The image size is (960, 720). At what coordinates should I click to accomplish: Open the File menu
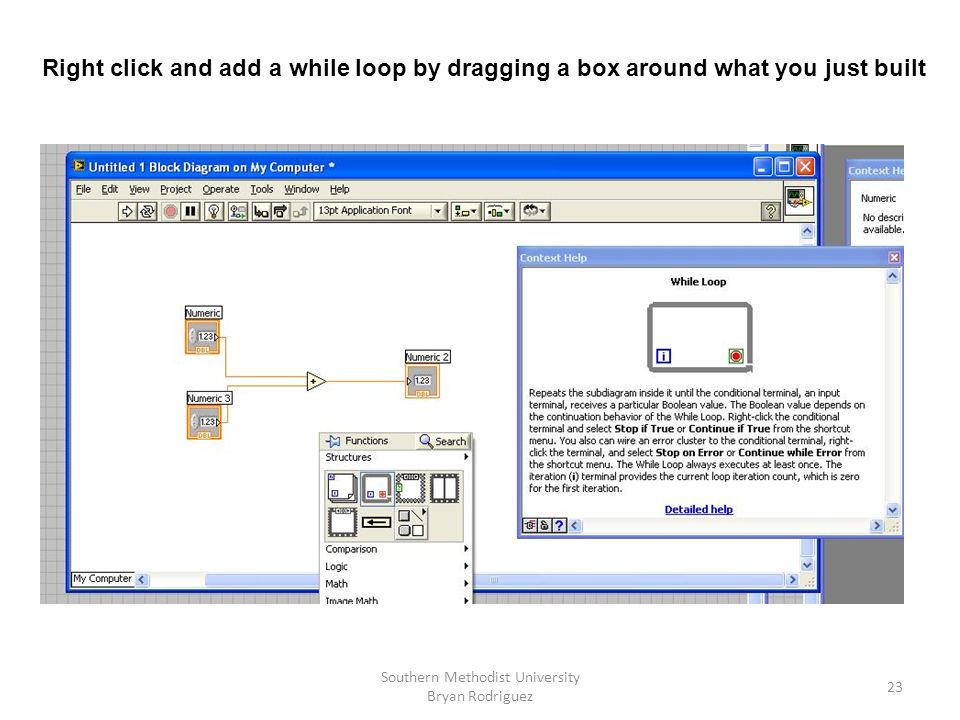pyautogui.click(x=83, y=189)
